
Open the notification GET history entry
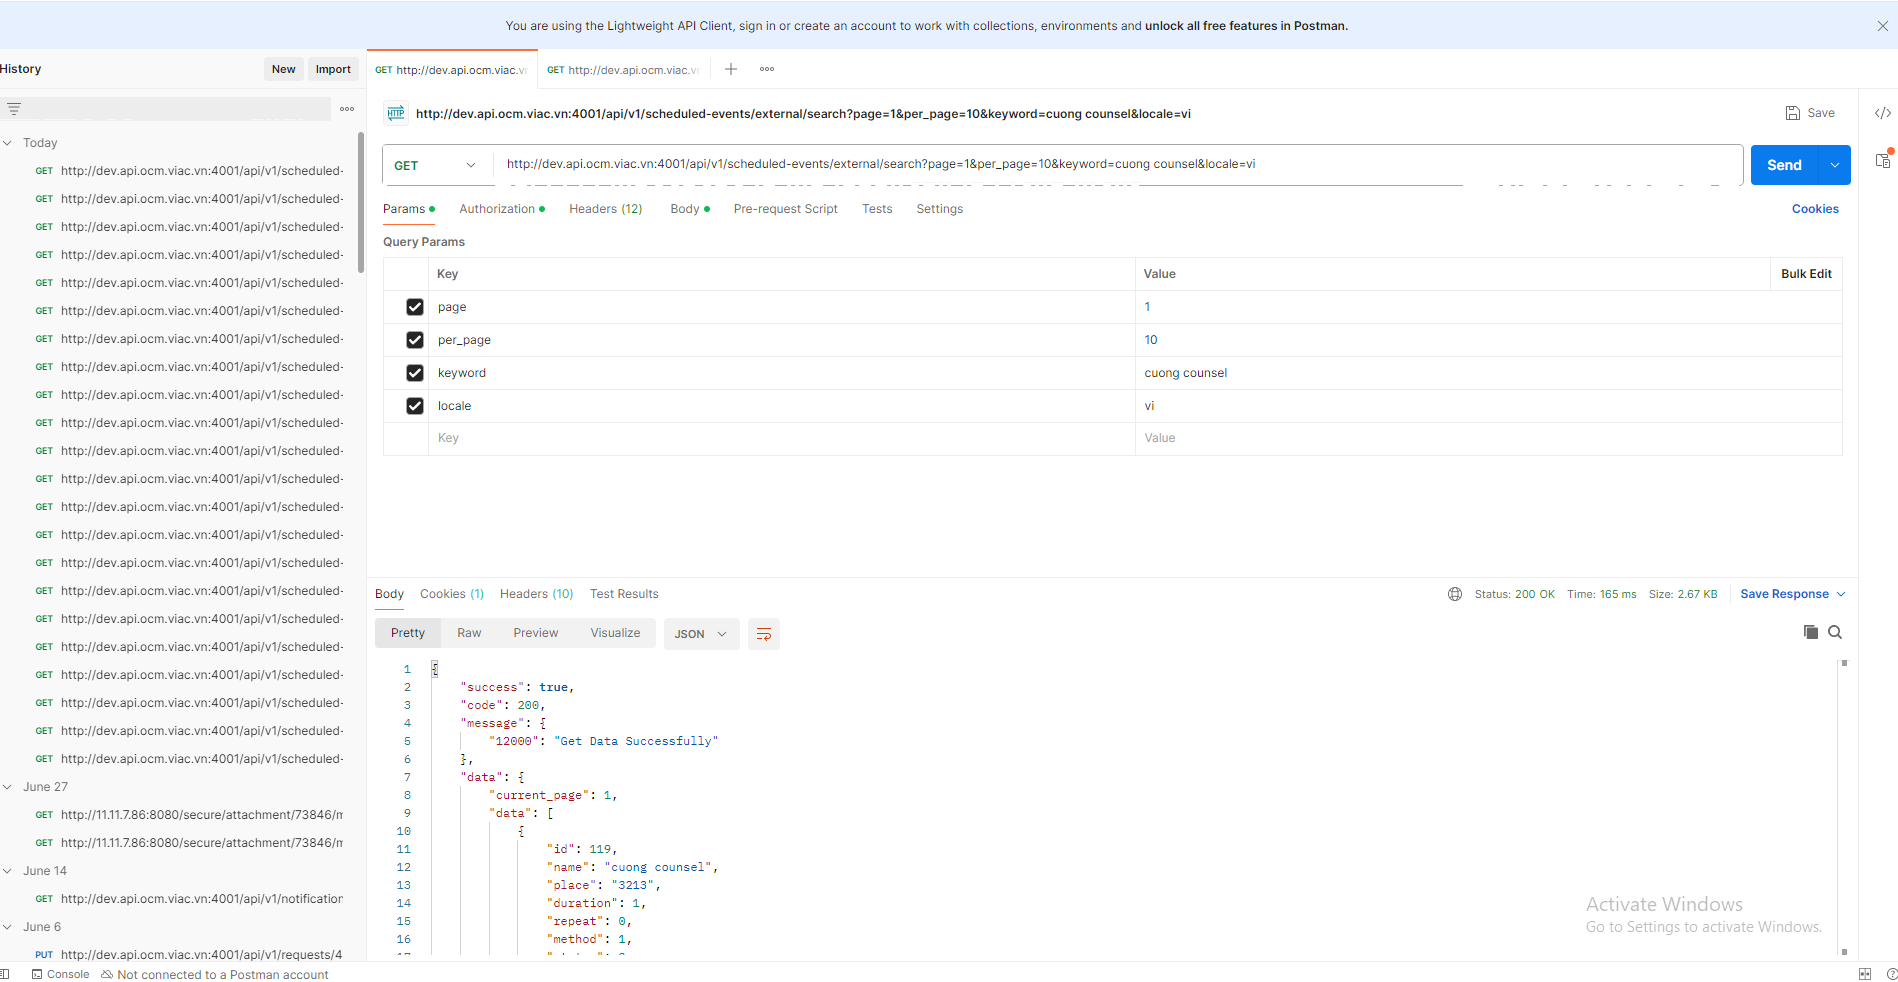[x=190, y=899]
